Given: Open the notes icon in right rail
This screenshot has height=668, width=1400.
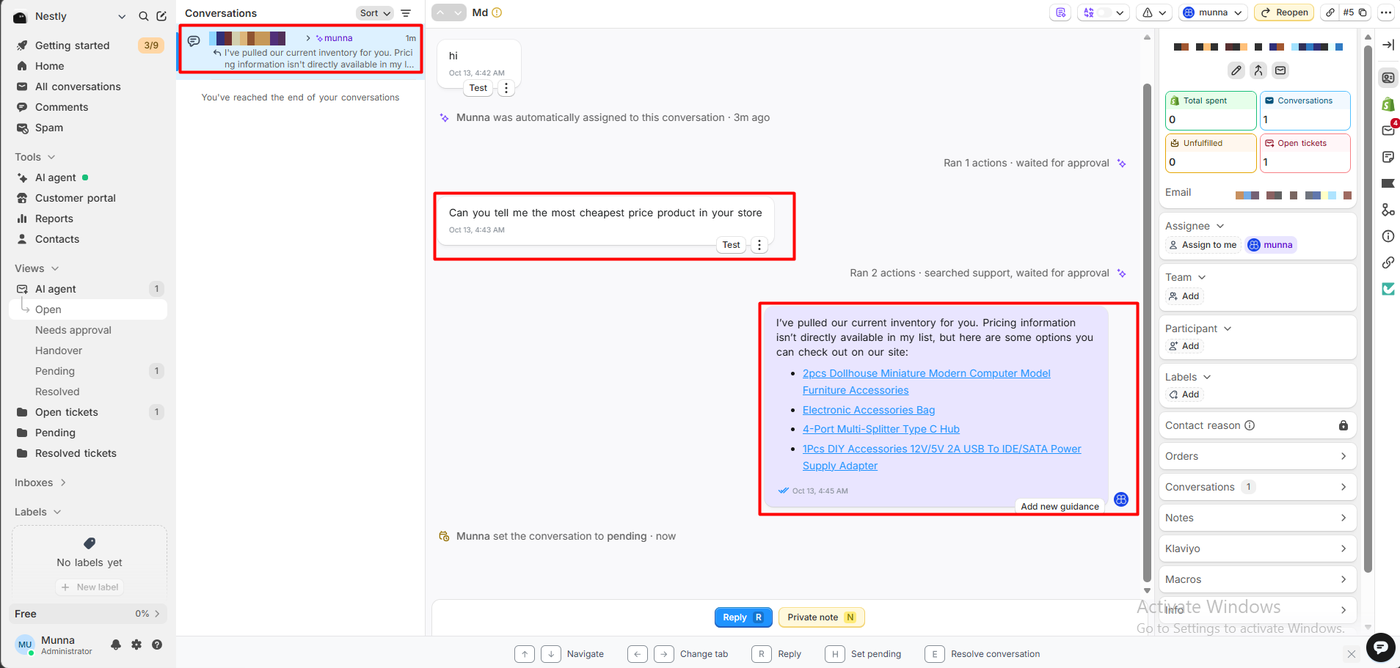Looking at the screenshot, I should pos(1388,157).
